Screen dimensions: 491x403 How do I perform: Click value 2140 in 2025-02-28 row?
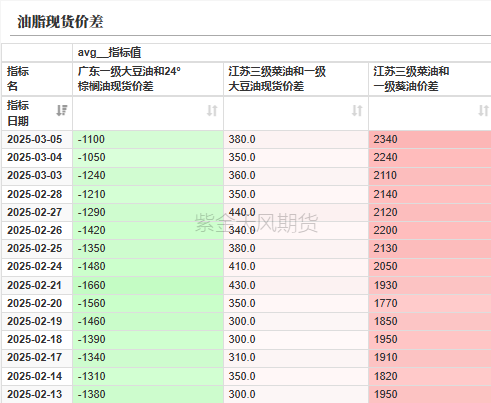[385, 194]
